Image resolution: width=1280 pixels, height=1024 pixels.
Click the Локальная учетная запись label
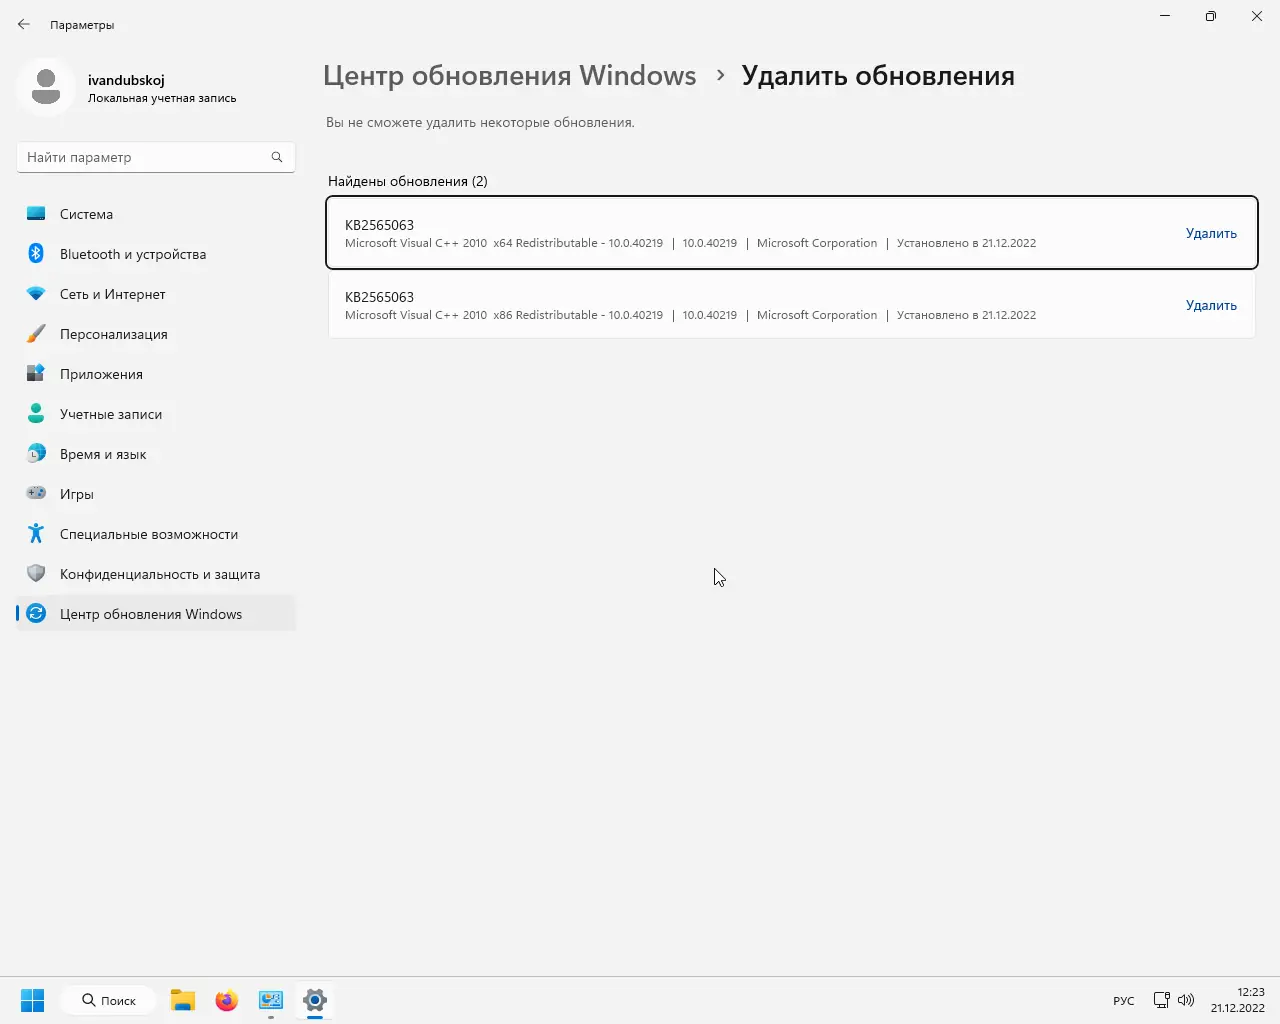162,98
